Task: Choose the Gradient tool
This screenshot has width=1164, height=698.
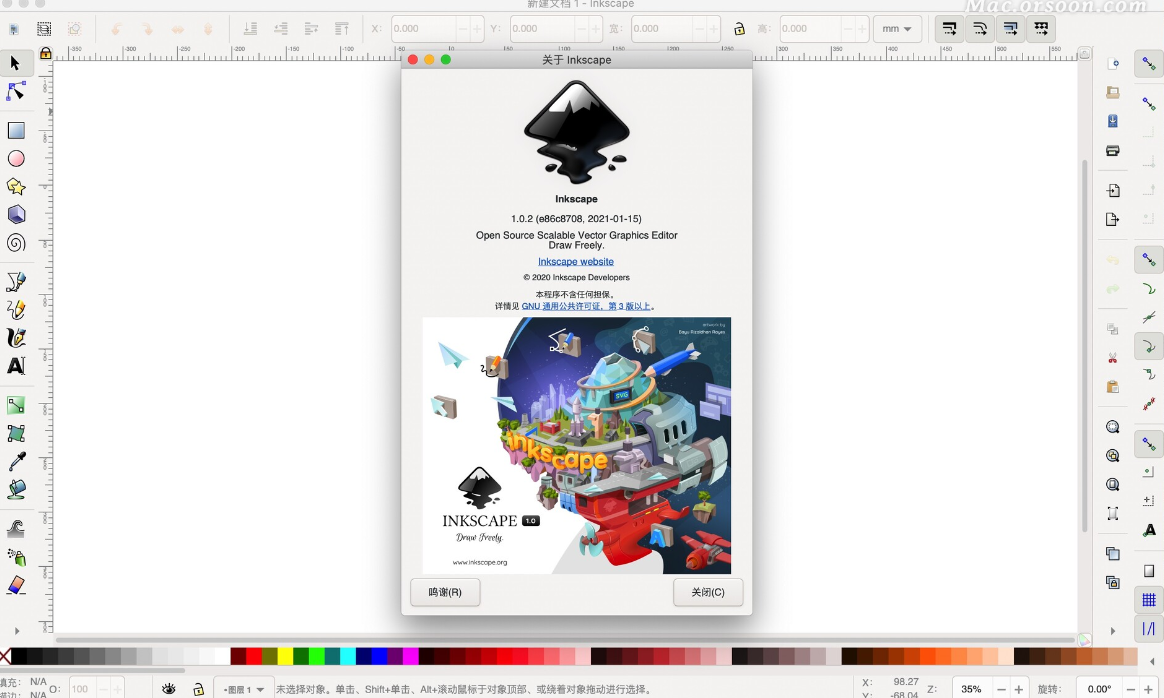Action: (x=16, y=405)
